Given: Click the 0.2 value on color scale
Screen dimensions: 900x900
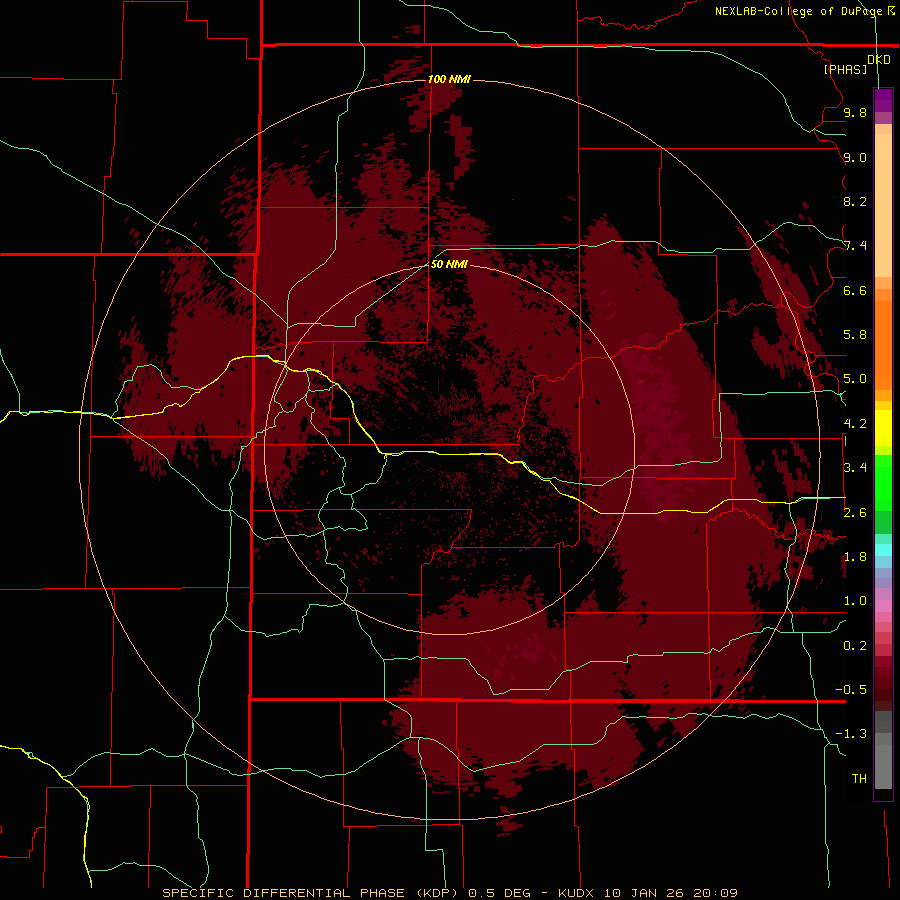Looking at the screenshot, I should [855, 646].
